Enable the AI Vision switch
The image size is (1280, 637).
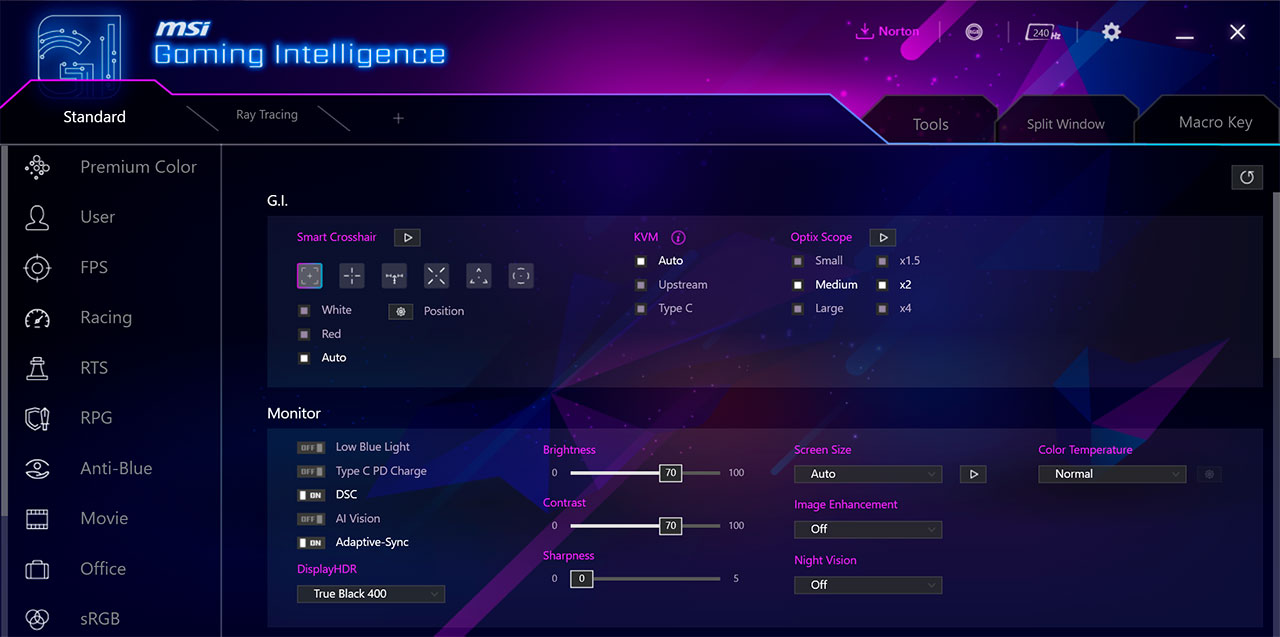click(311, 519)
